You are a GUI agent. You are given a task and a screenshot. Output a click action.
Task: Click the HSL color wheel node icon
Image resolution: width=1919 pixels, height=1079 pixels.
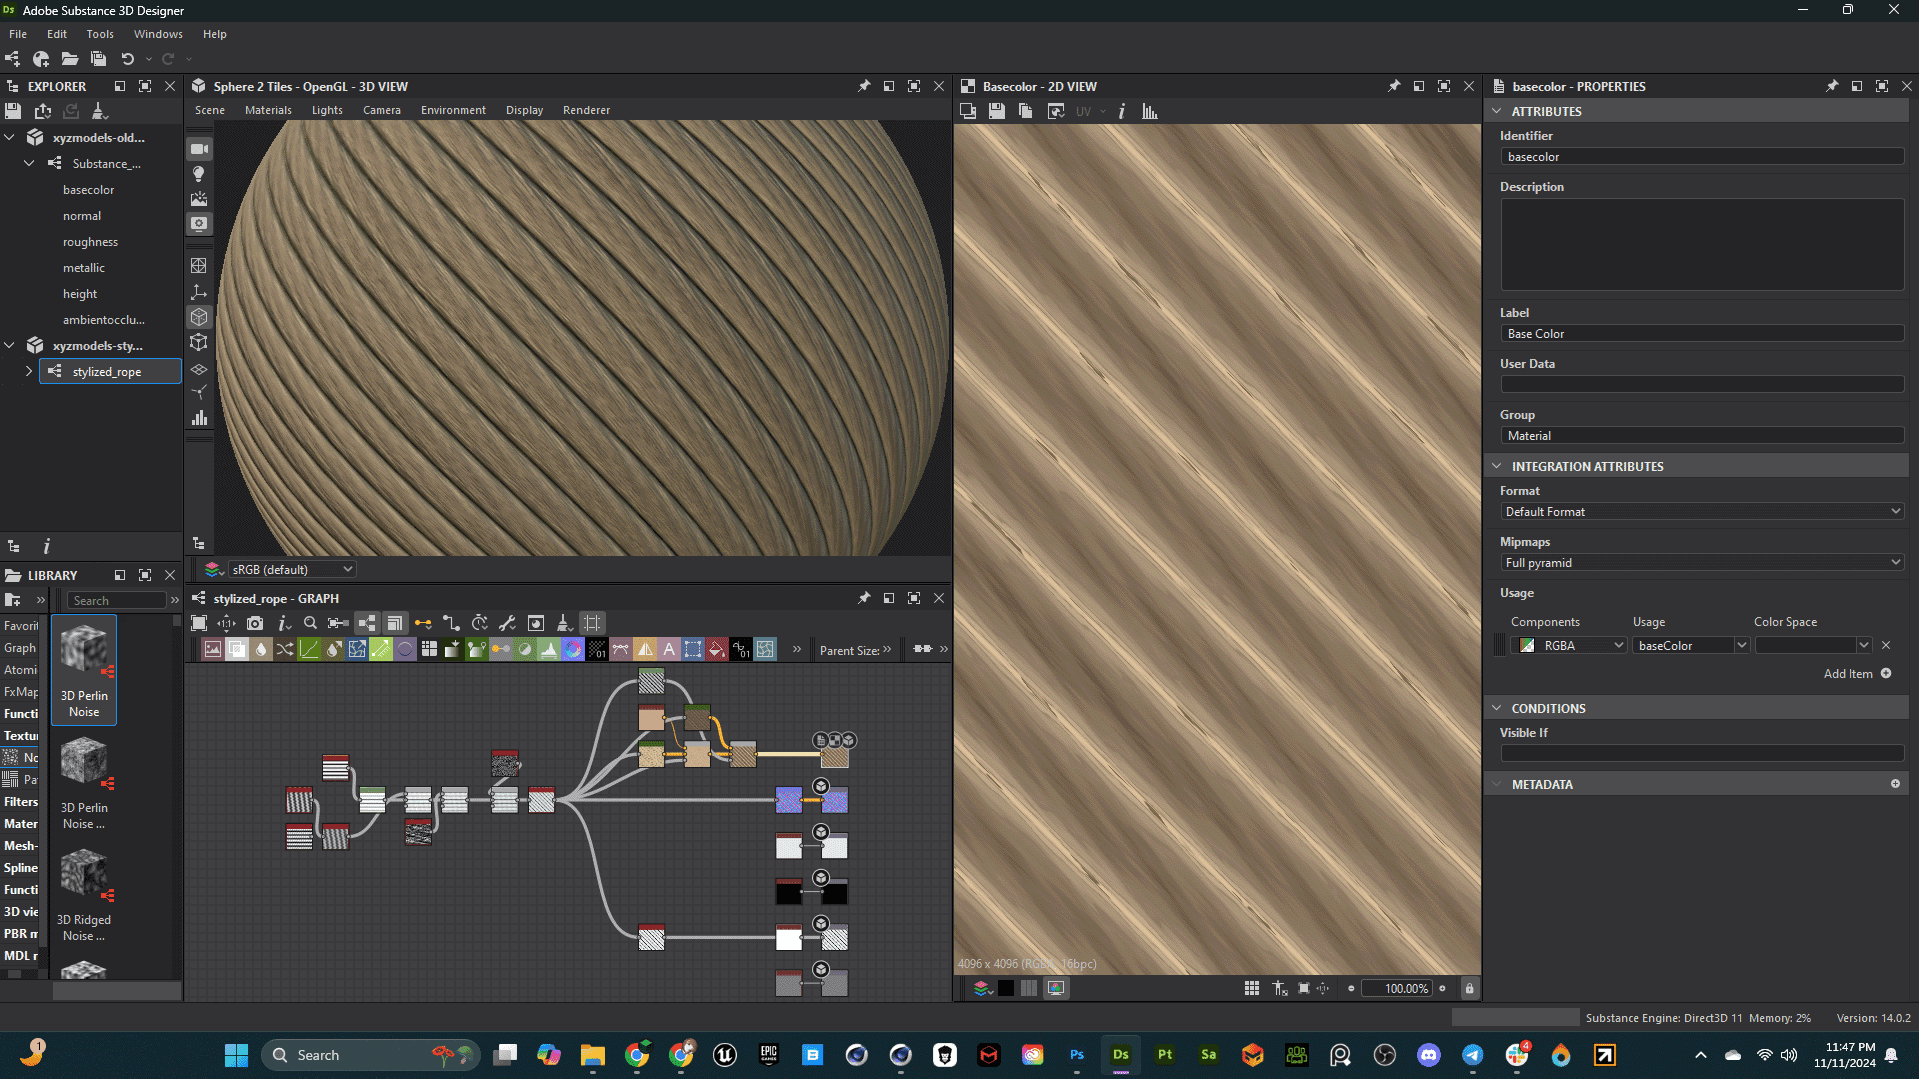(573, 650)
